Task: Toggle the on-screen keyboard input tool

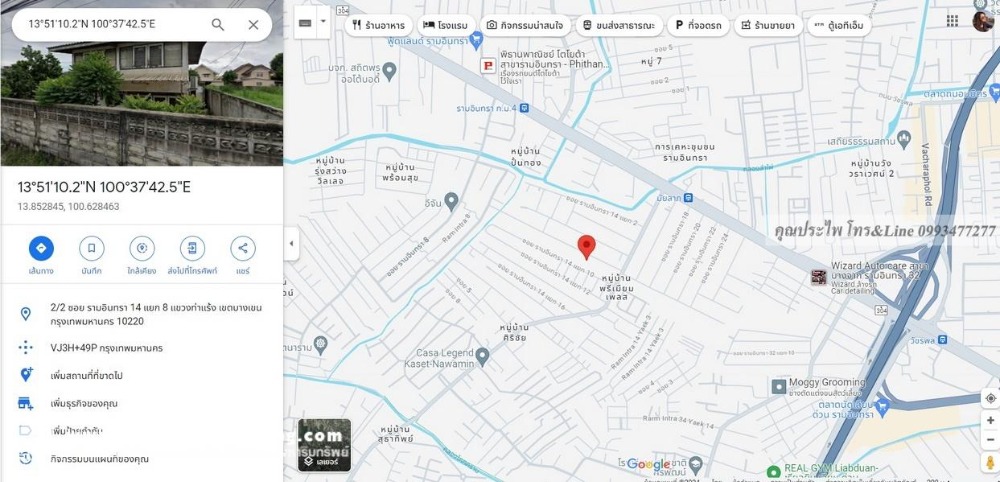Action: [306, 23]
